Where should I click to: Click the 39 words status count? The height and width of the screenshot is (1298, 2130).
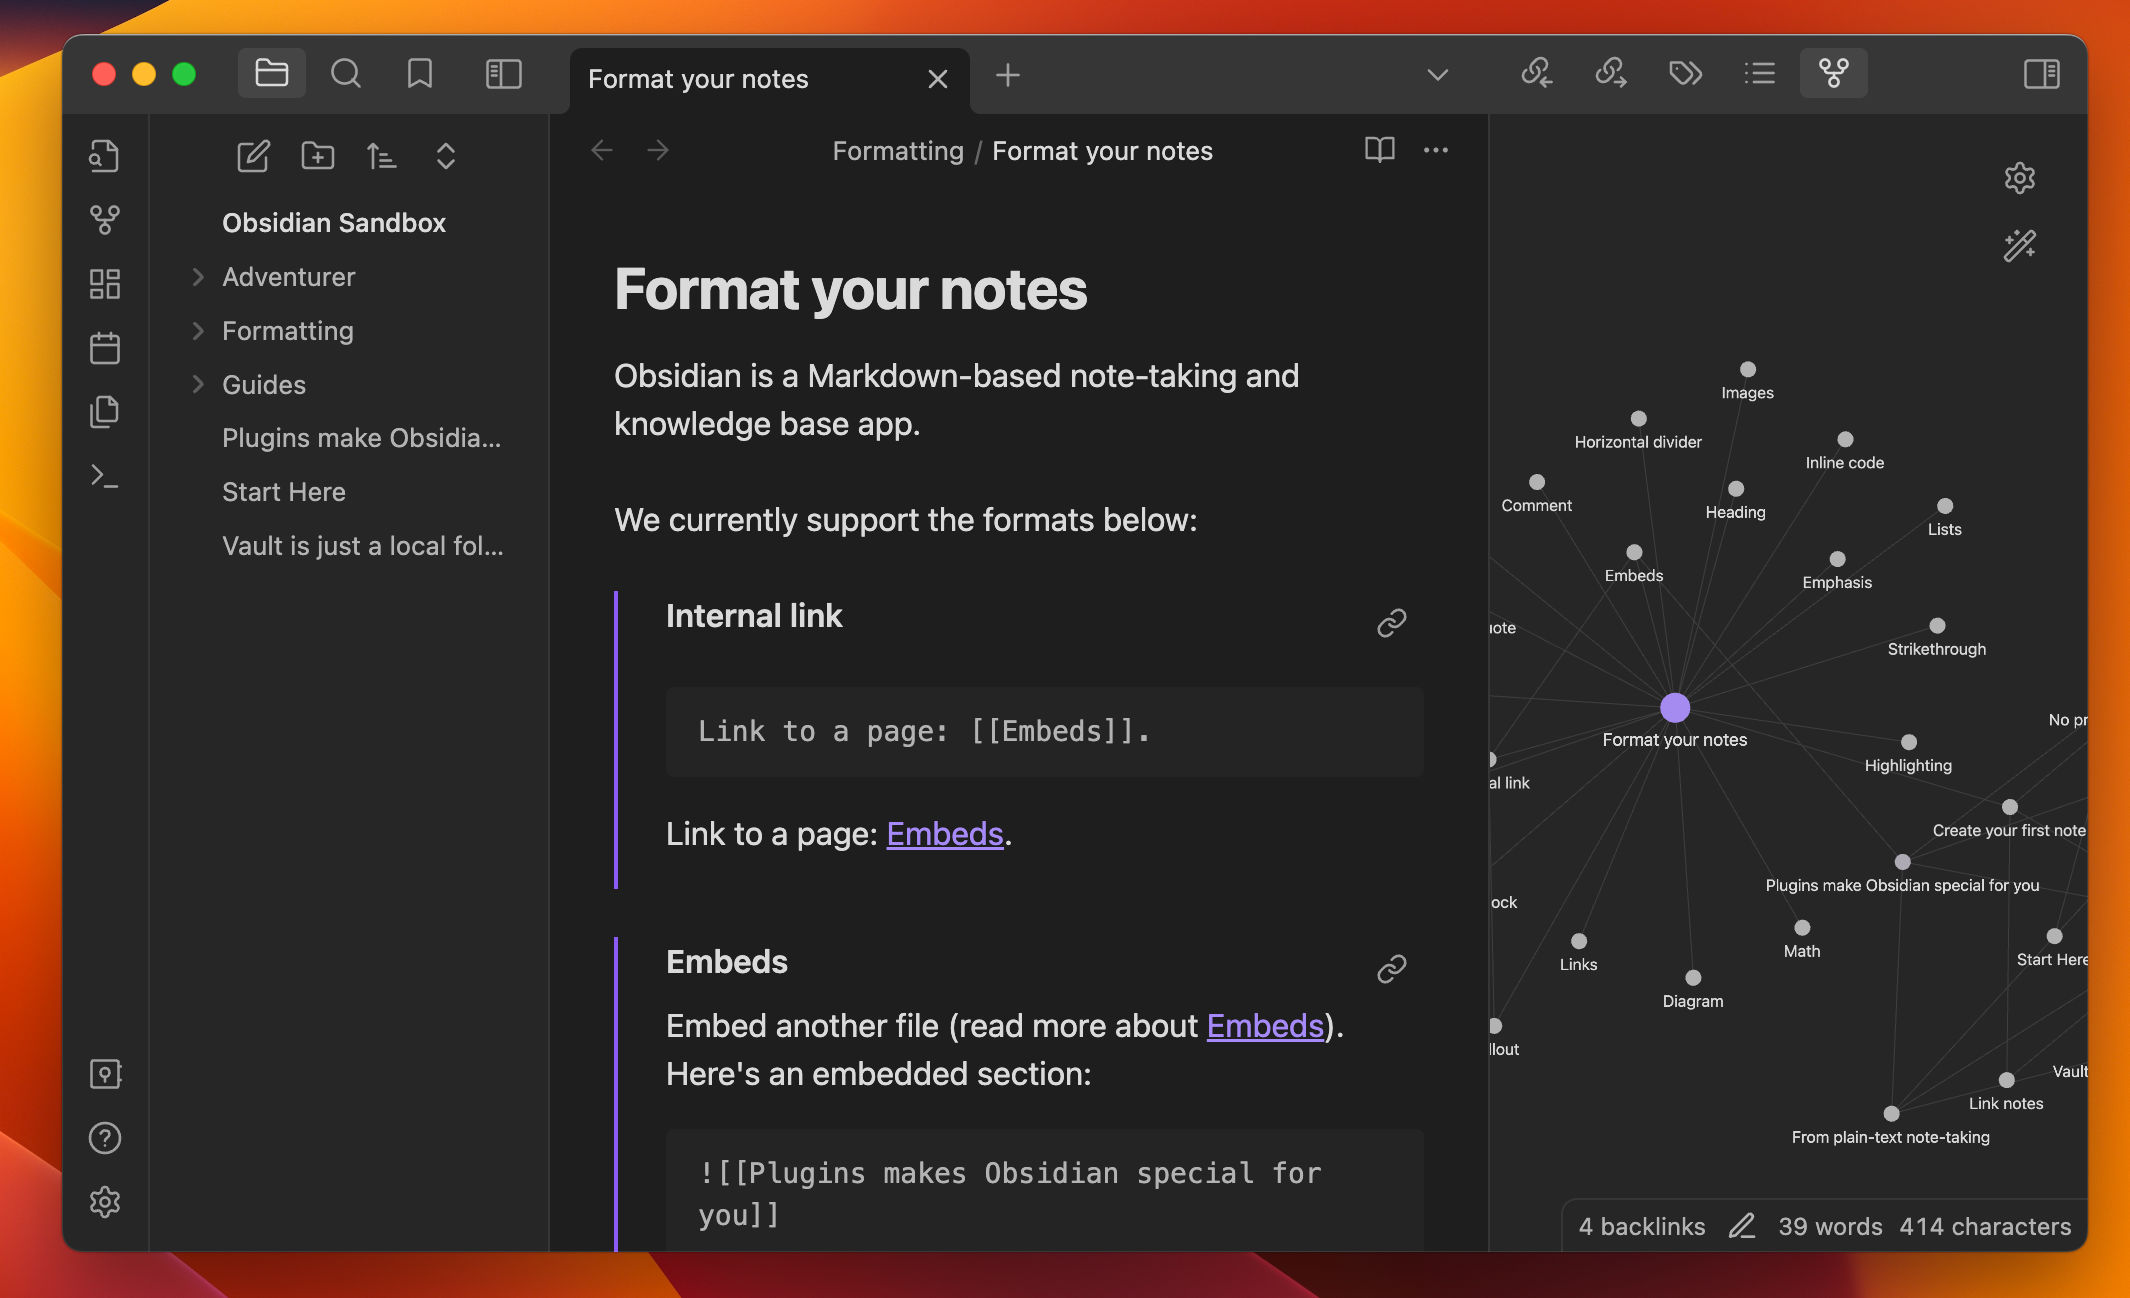(1830, 1227)
